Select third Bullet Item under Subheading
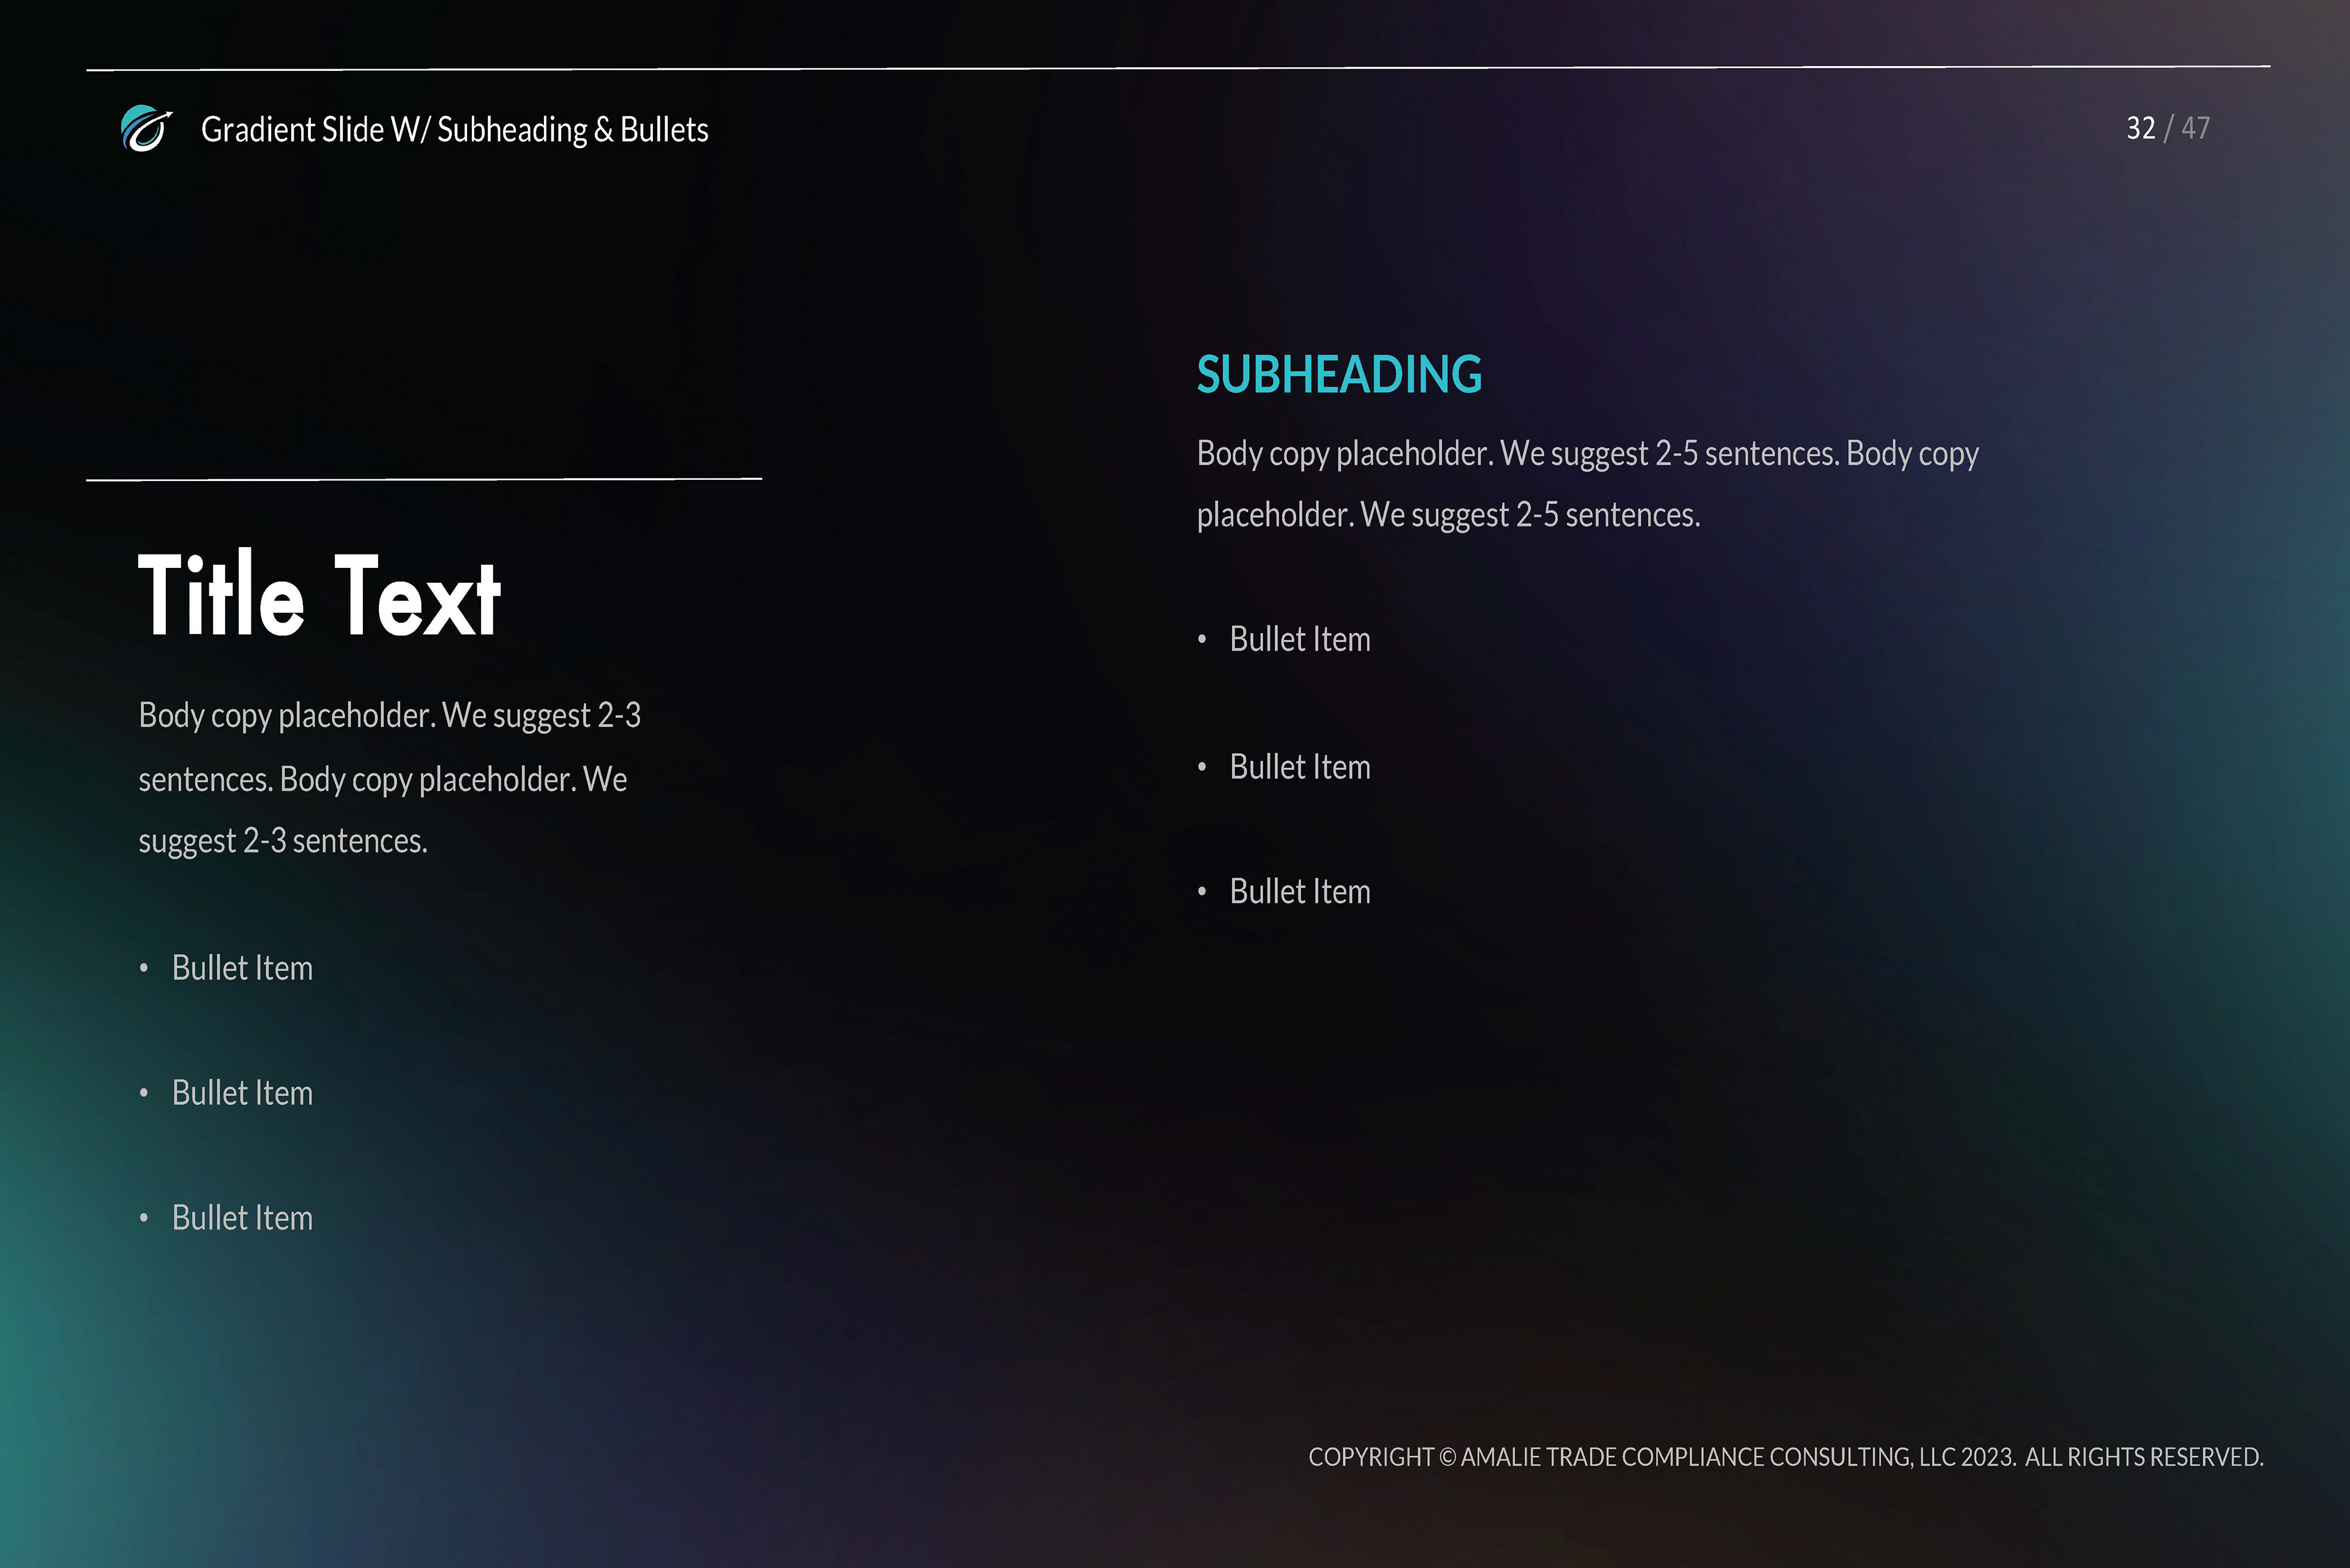 [x=1299, y=892]
